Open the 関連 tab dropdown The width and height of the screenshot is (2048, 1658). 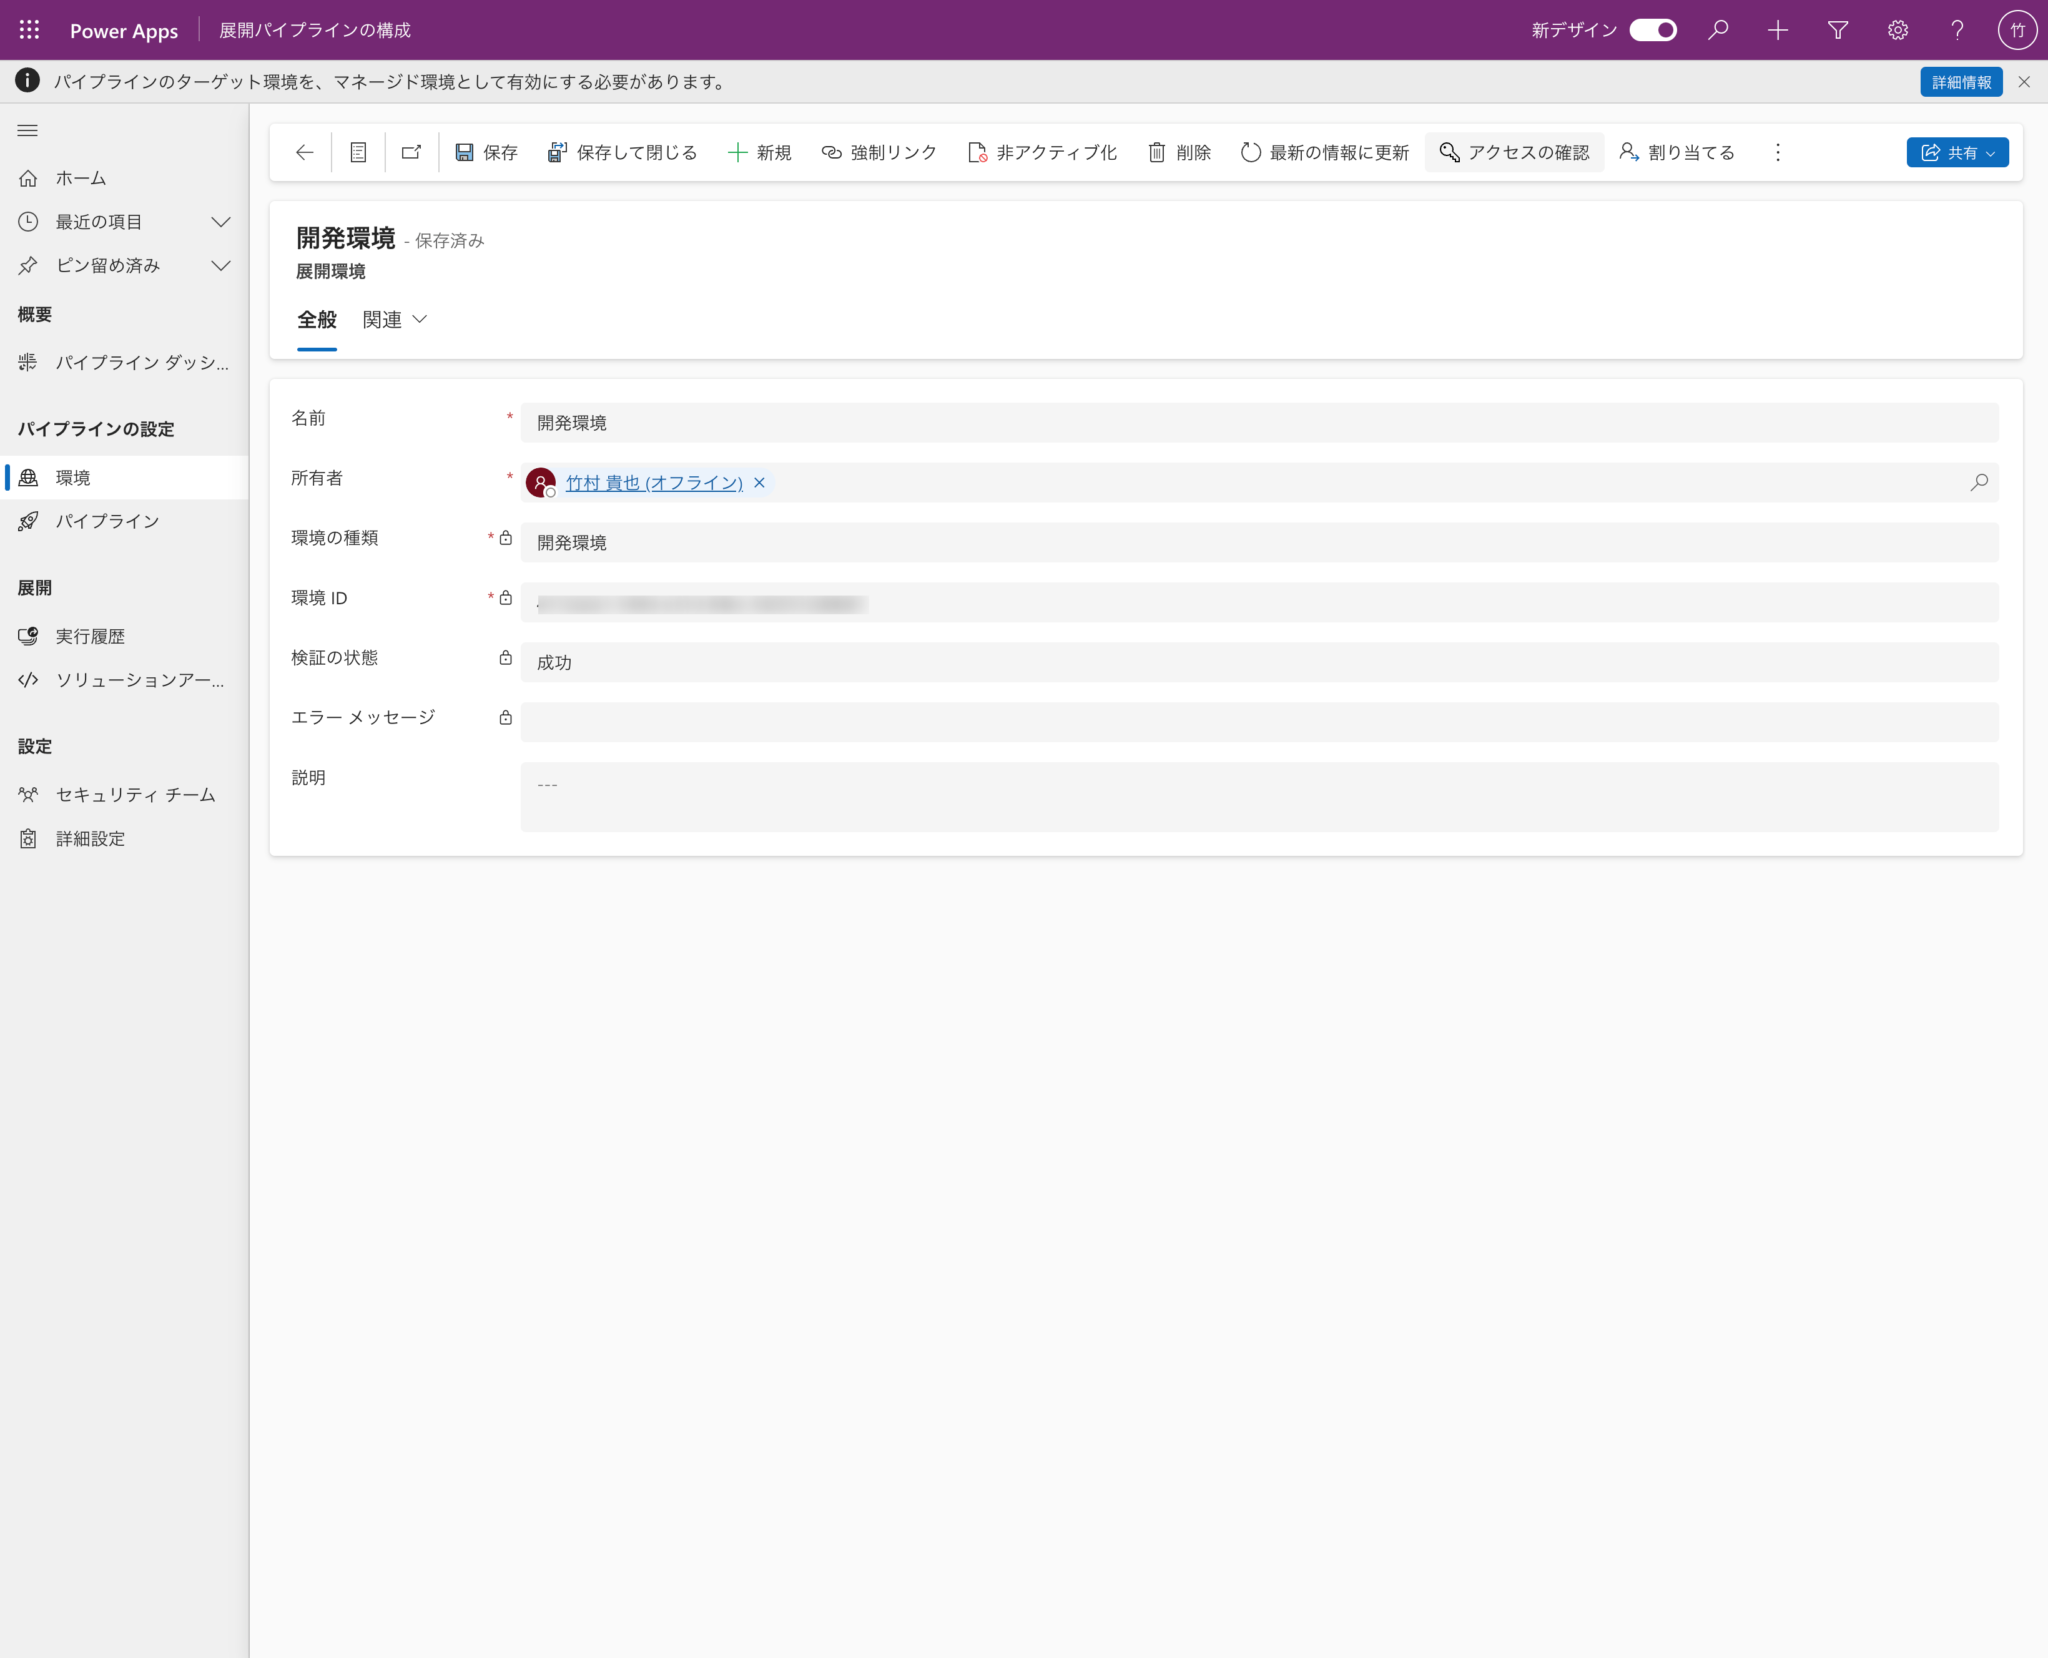pos(394,320)
